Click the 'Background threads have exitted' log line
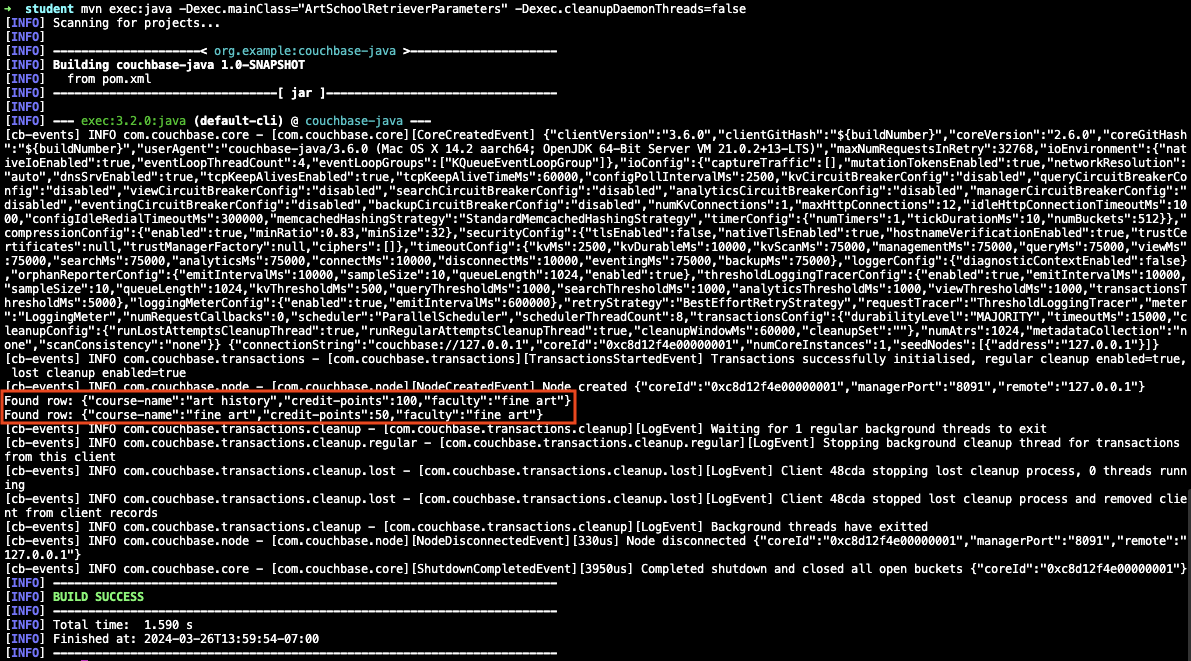 click(400, 526)
